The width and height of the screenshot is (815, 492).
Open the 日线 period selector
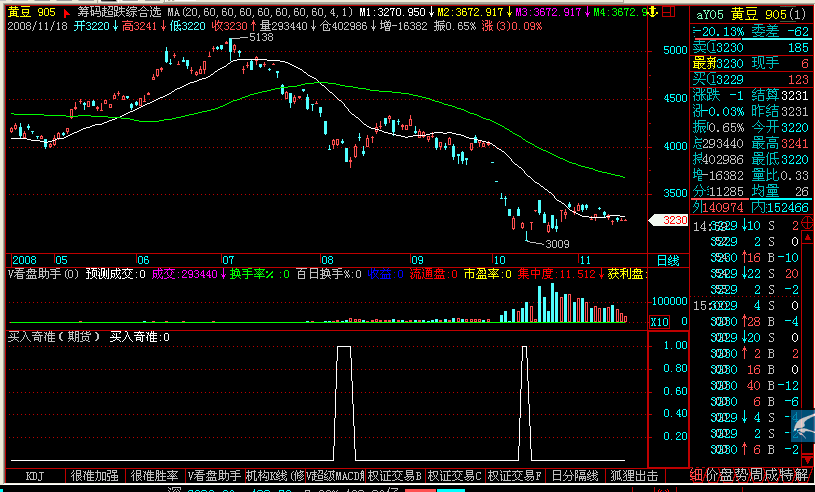click(x=668, y=260)
